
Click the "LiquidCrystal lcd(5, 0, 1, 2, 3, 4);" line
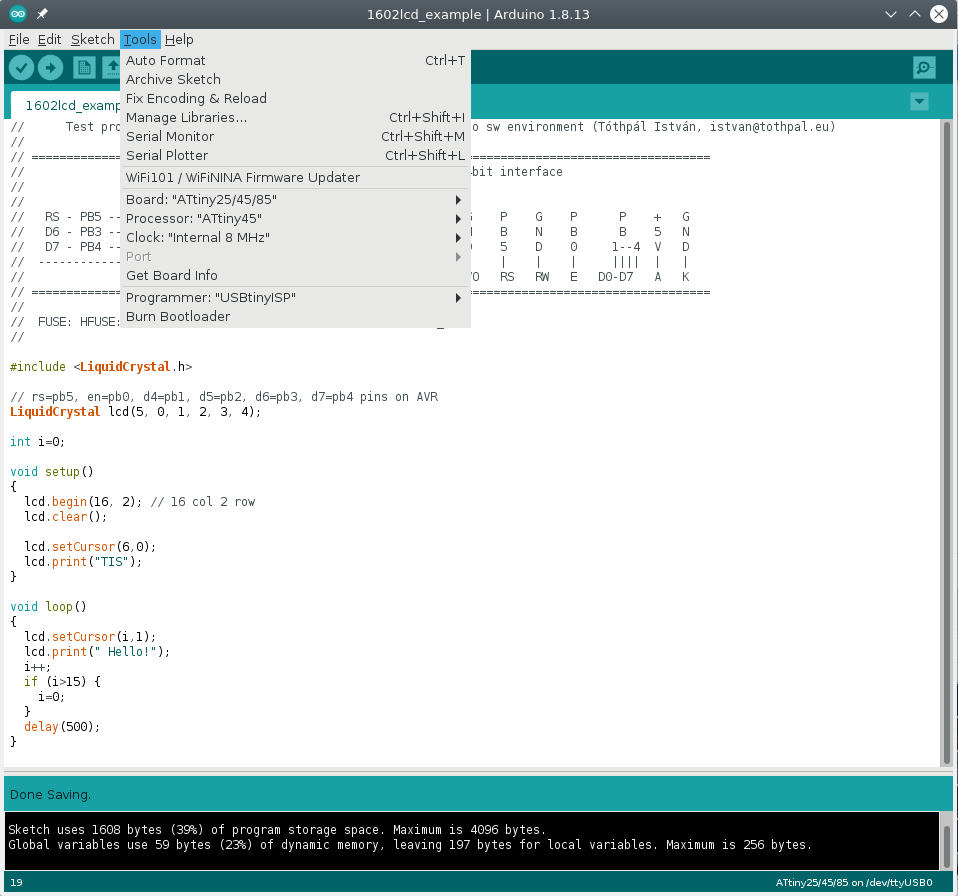click(136, 412)
